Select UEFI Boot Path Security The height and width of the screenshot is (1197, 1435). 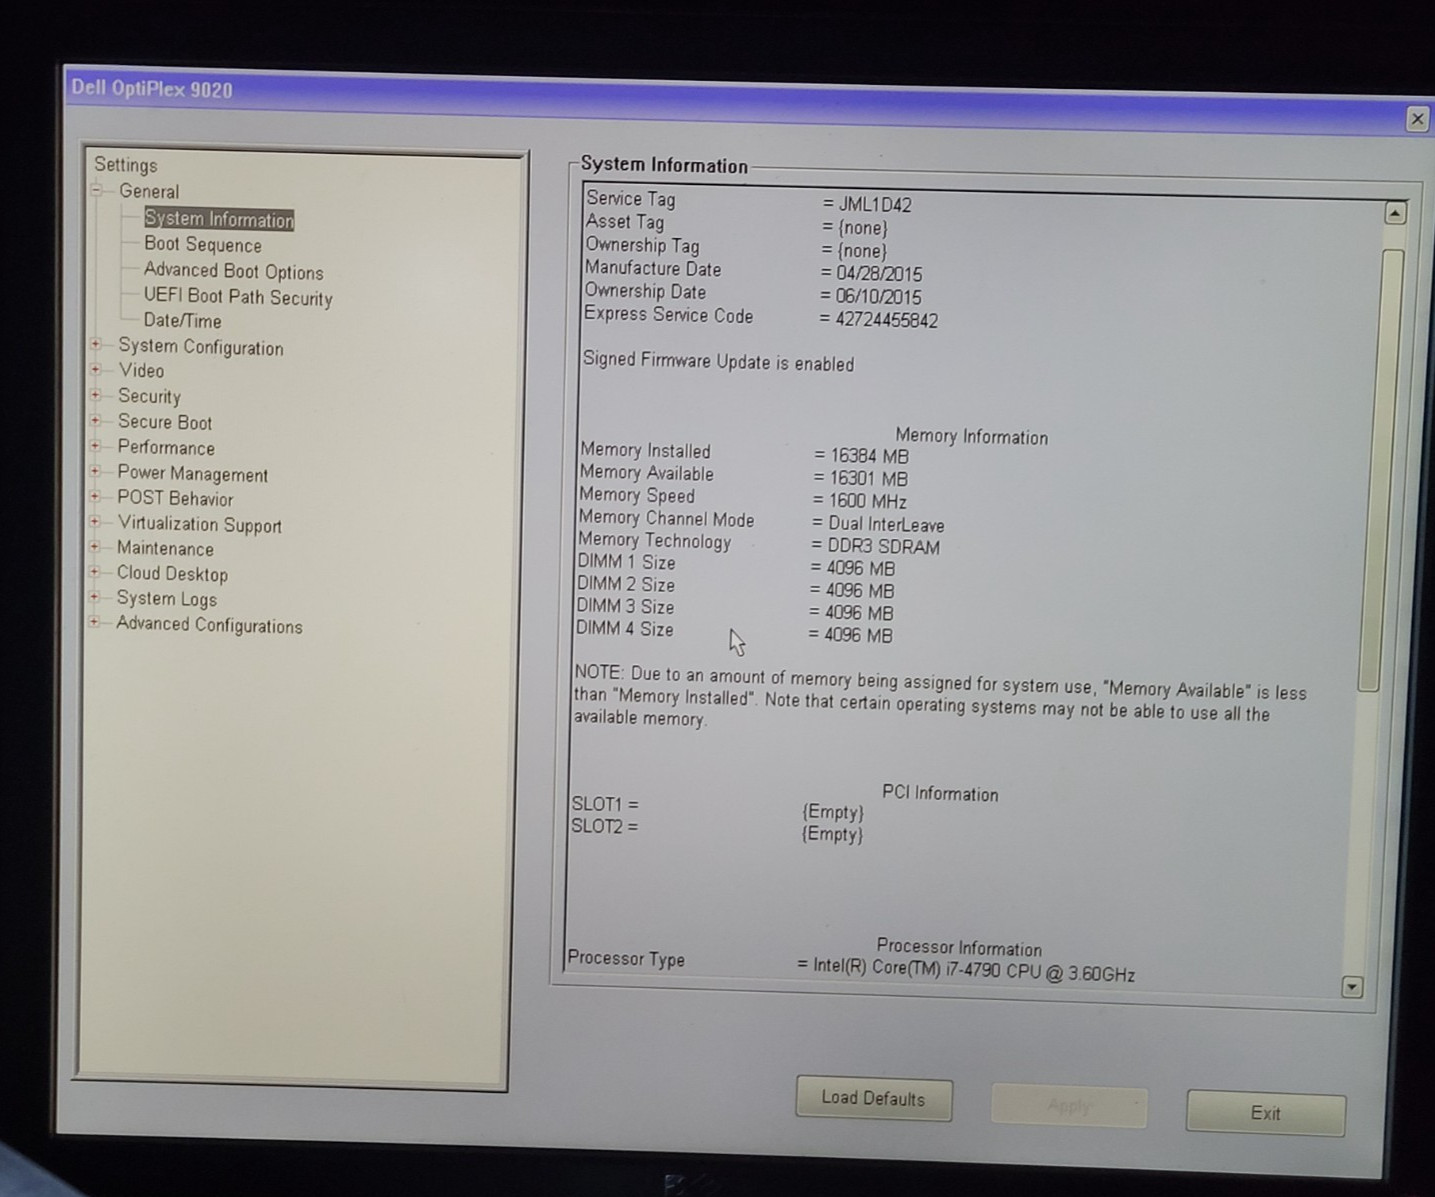click(238, 297)
